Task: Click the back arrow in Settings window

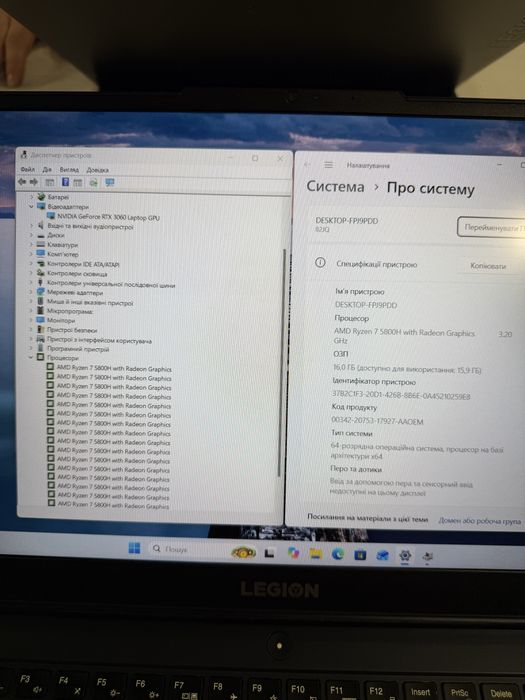Action: click(308, 165)
